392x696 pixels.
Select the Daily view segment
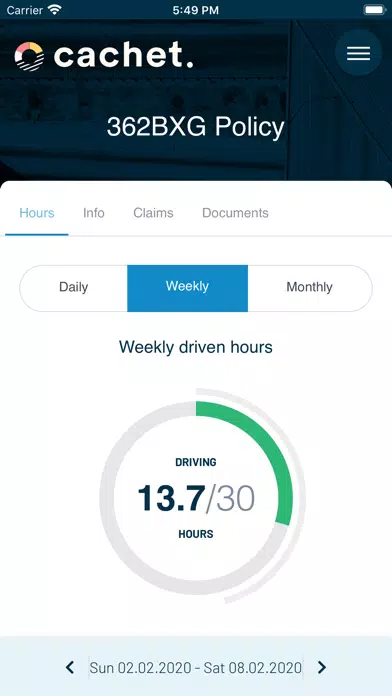[x=74, y=288]
